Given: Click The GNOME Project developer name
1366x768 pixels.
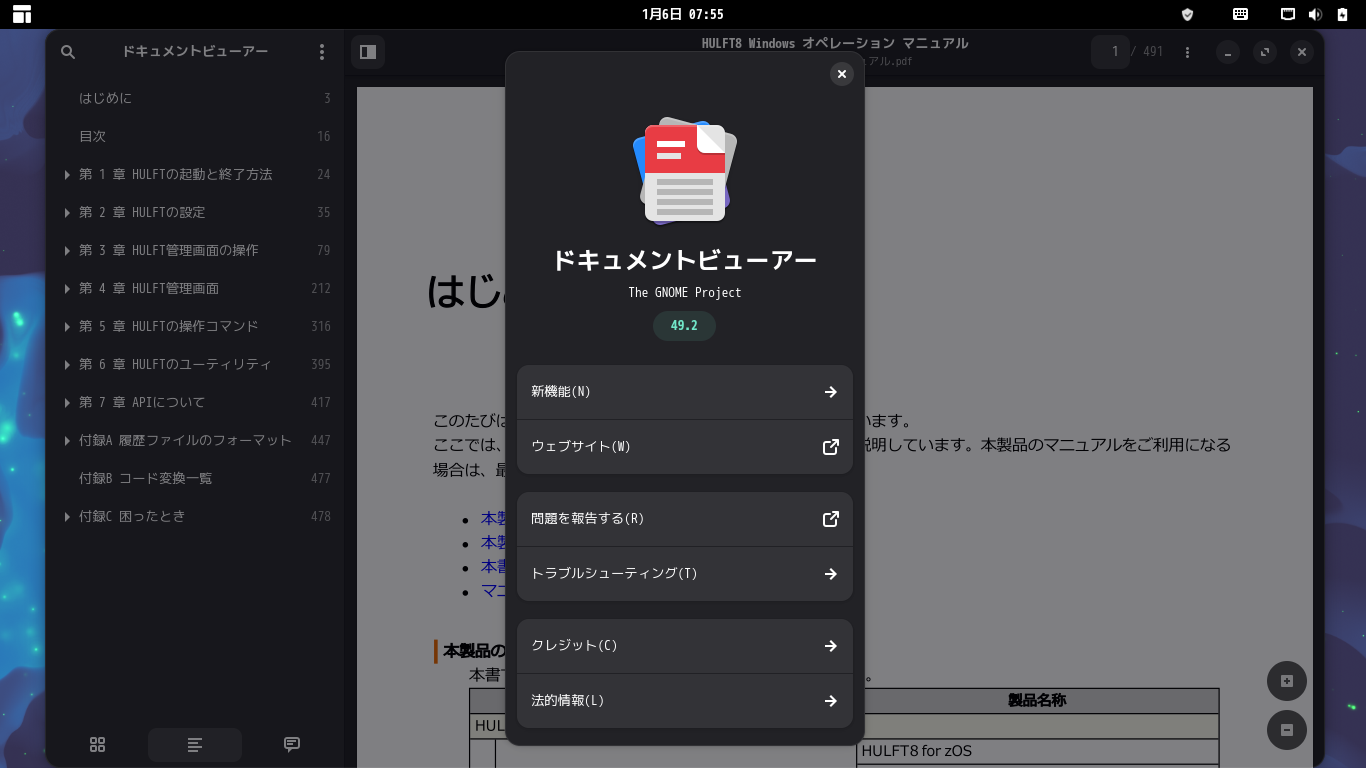Looking at the screenshot, I should click(x=685, y=293).
